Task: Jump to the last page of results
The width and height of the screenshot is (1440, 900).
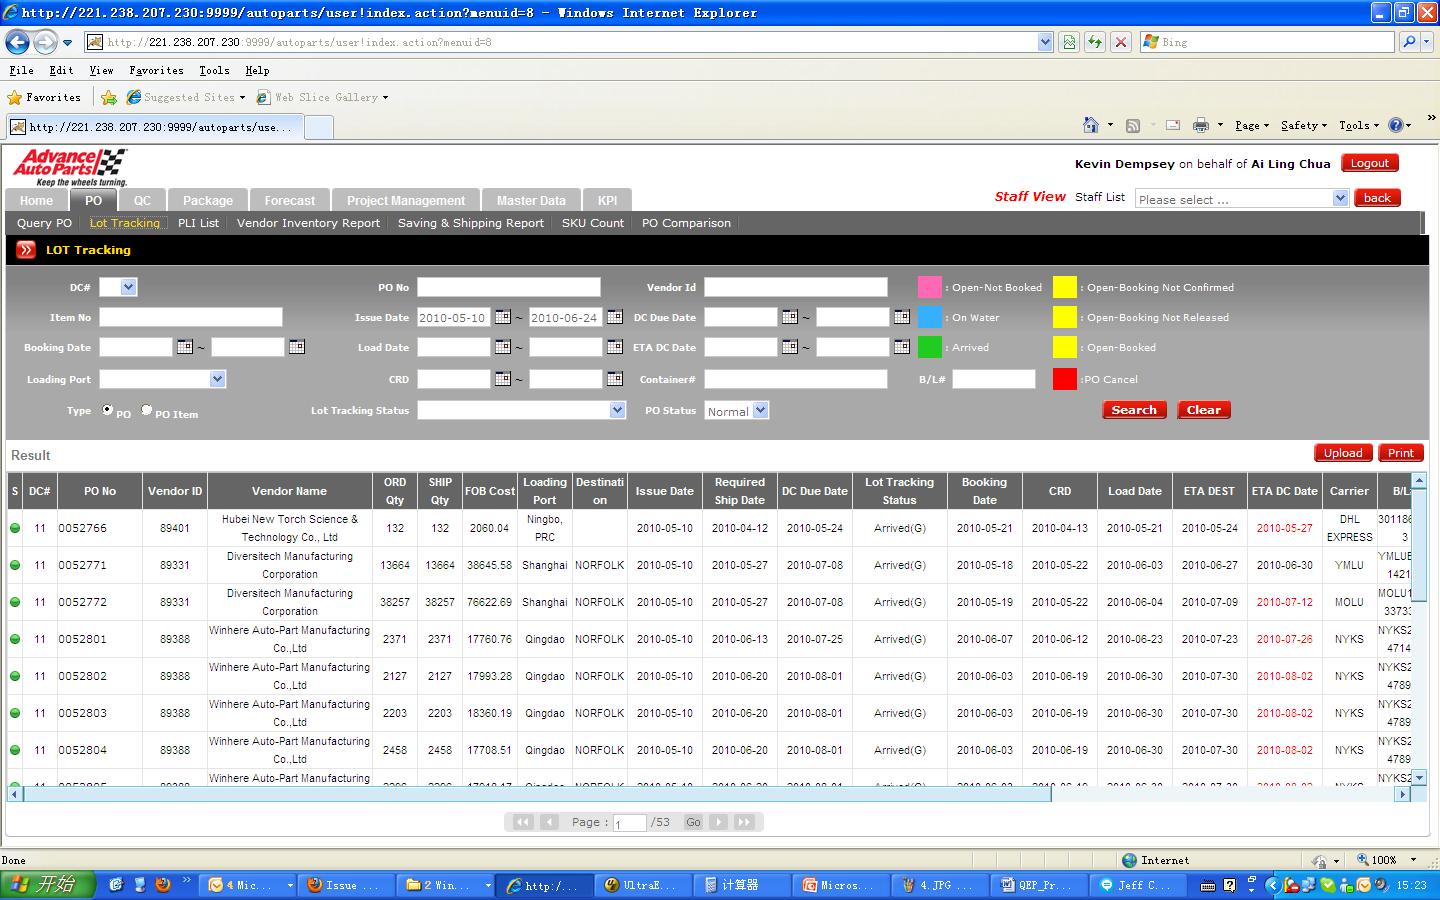Action: [x=744, y=822]
